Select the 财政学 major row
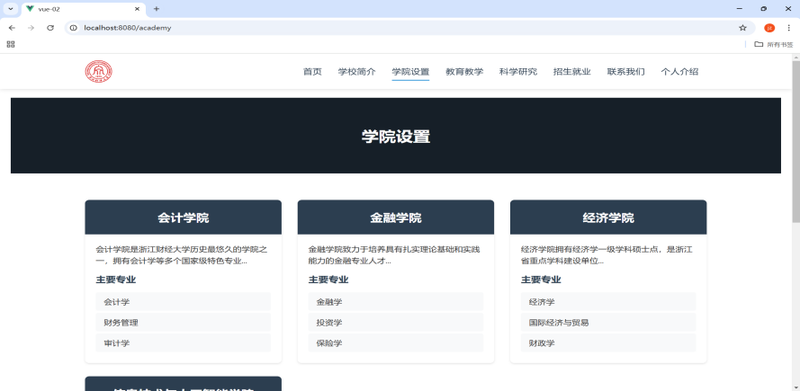This screenshot has height=391, width=800. tap(608, 343)
